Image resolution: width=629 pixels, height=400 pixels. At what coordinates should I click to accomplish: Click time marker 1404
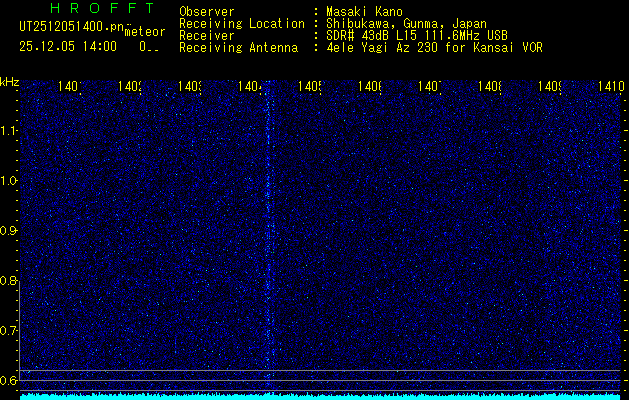point(250,86)
